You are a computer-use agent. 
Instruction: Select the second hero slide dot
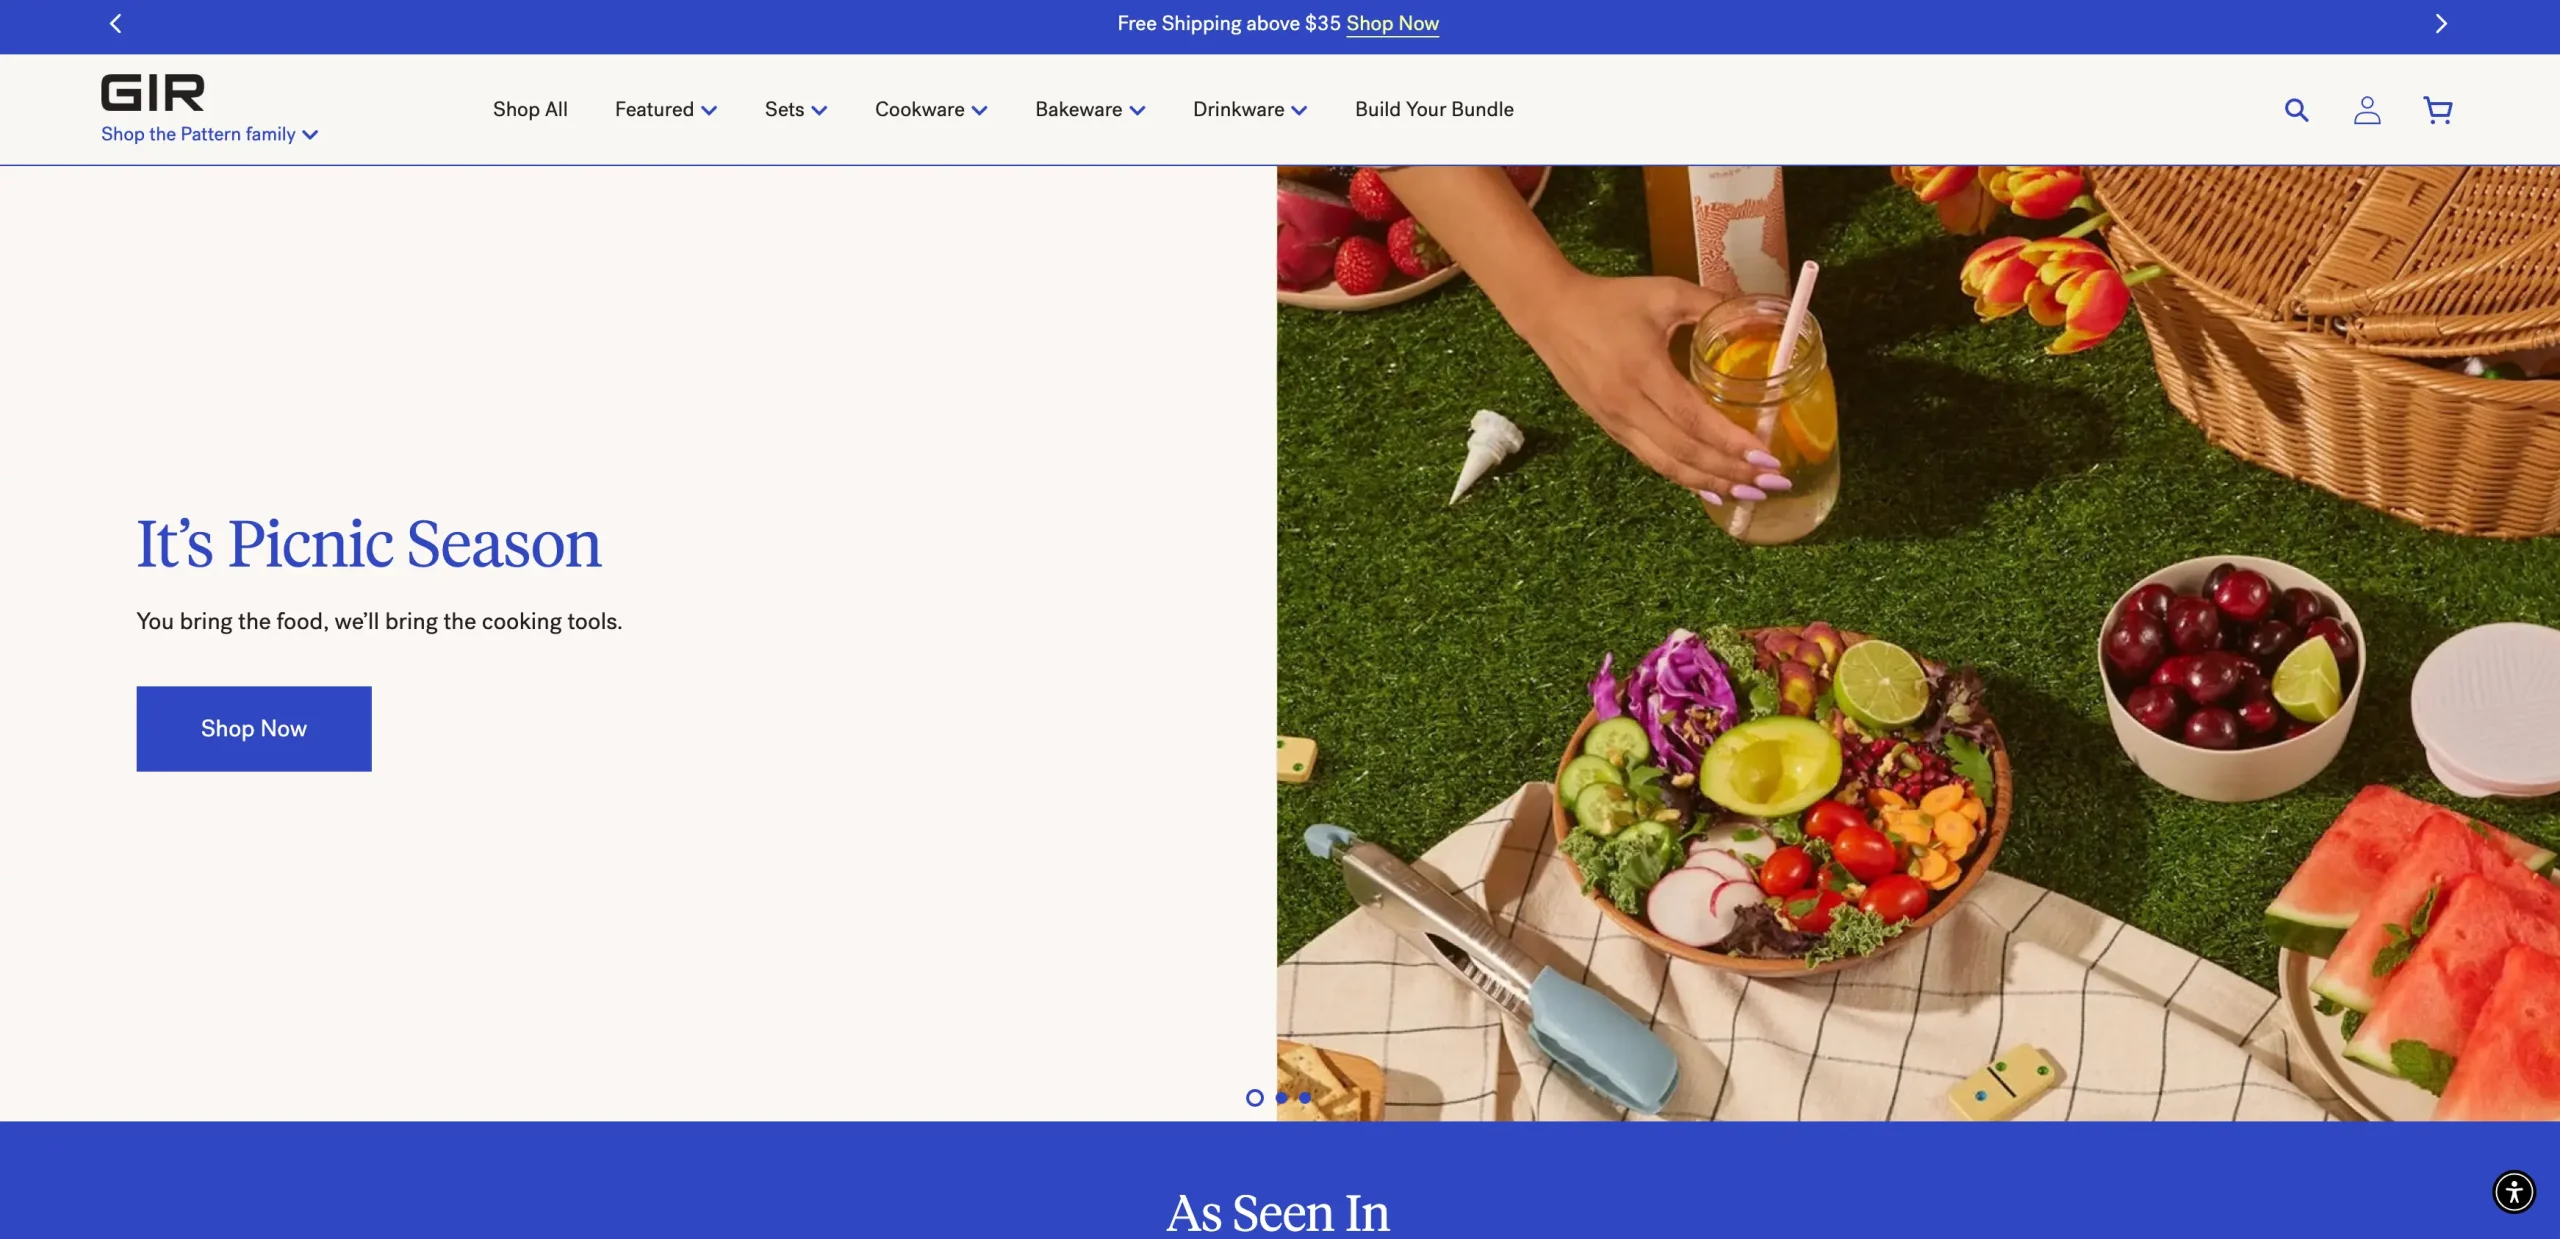(1281, 1097)
